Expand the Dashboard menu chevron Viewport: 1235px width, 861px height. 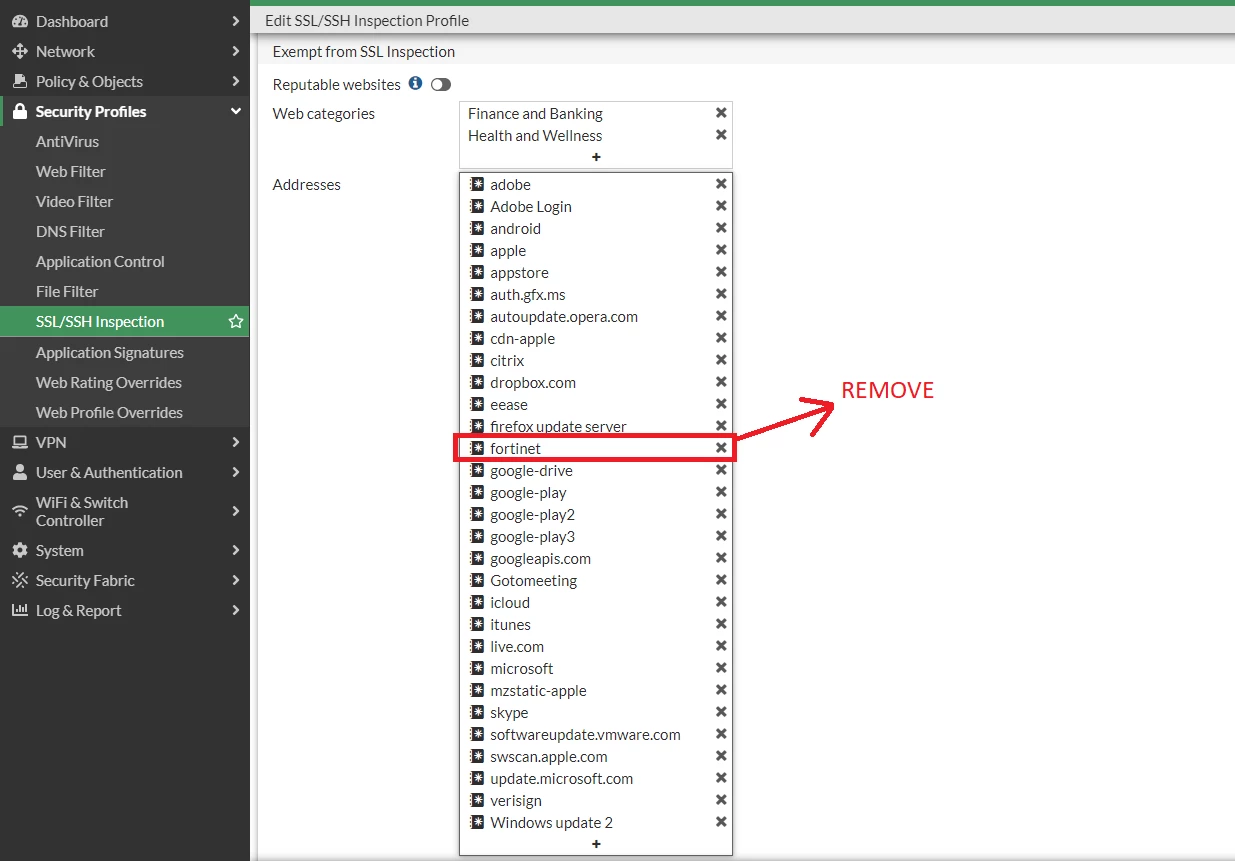[x=235, y=21]
